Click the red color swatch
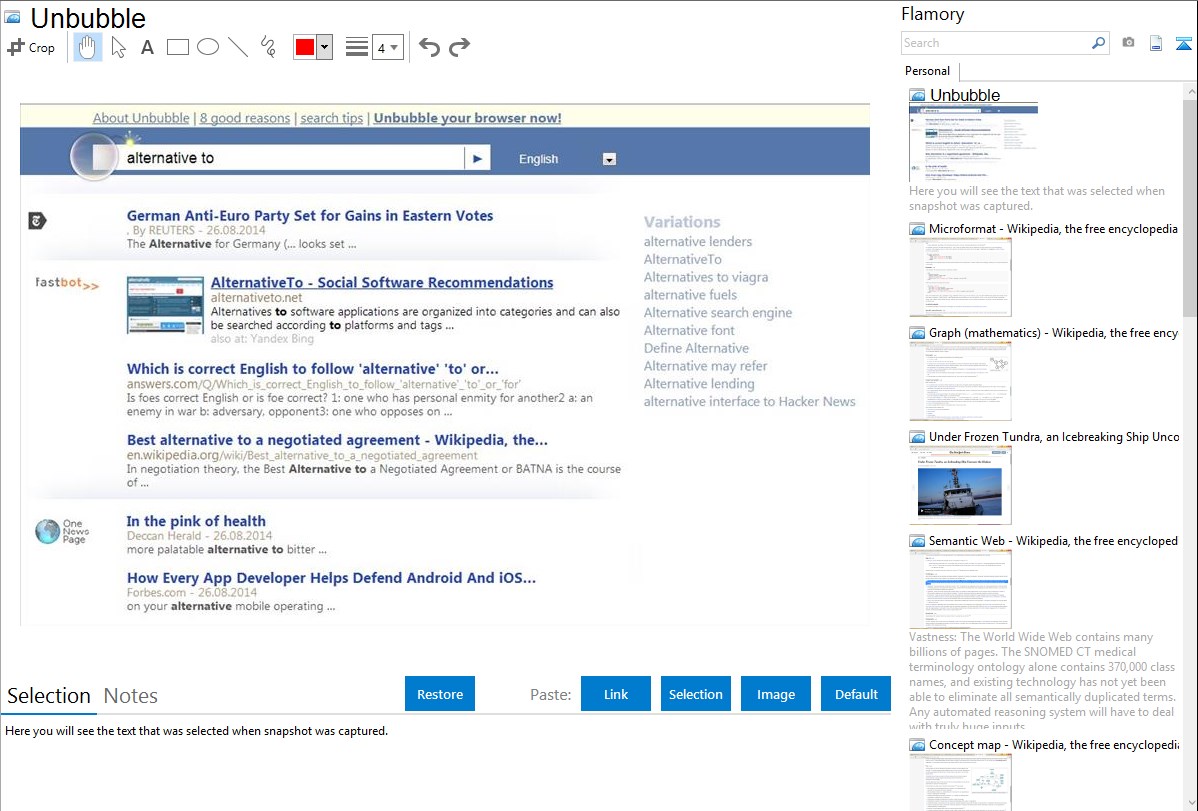 point(305,47)
